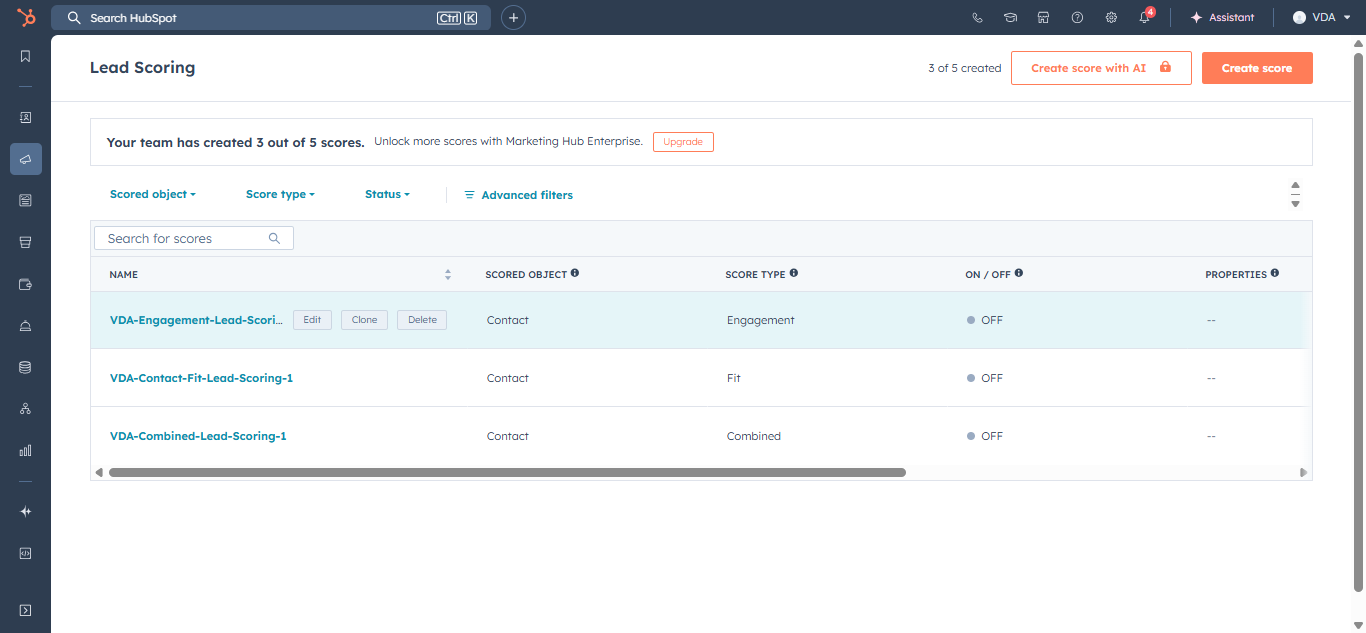Click the 3 of 5 created text
1366x633 pixels.
(x=964, y=68)
